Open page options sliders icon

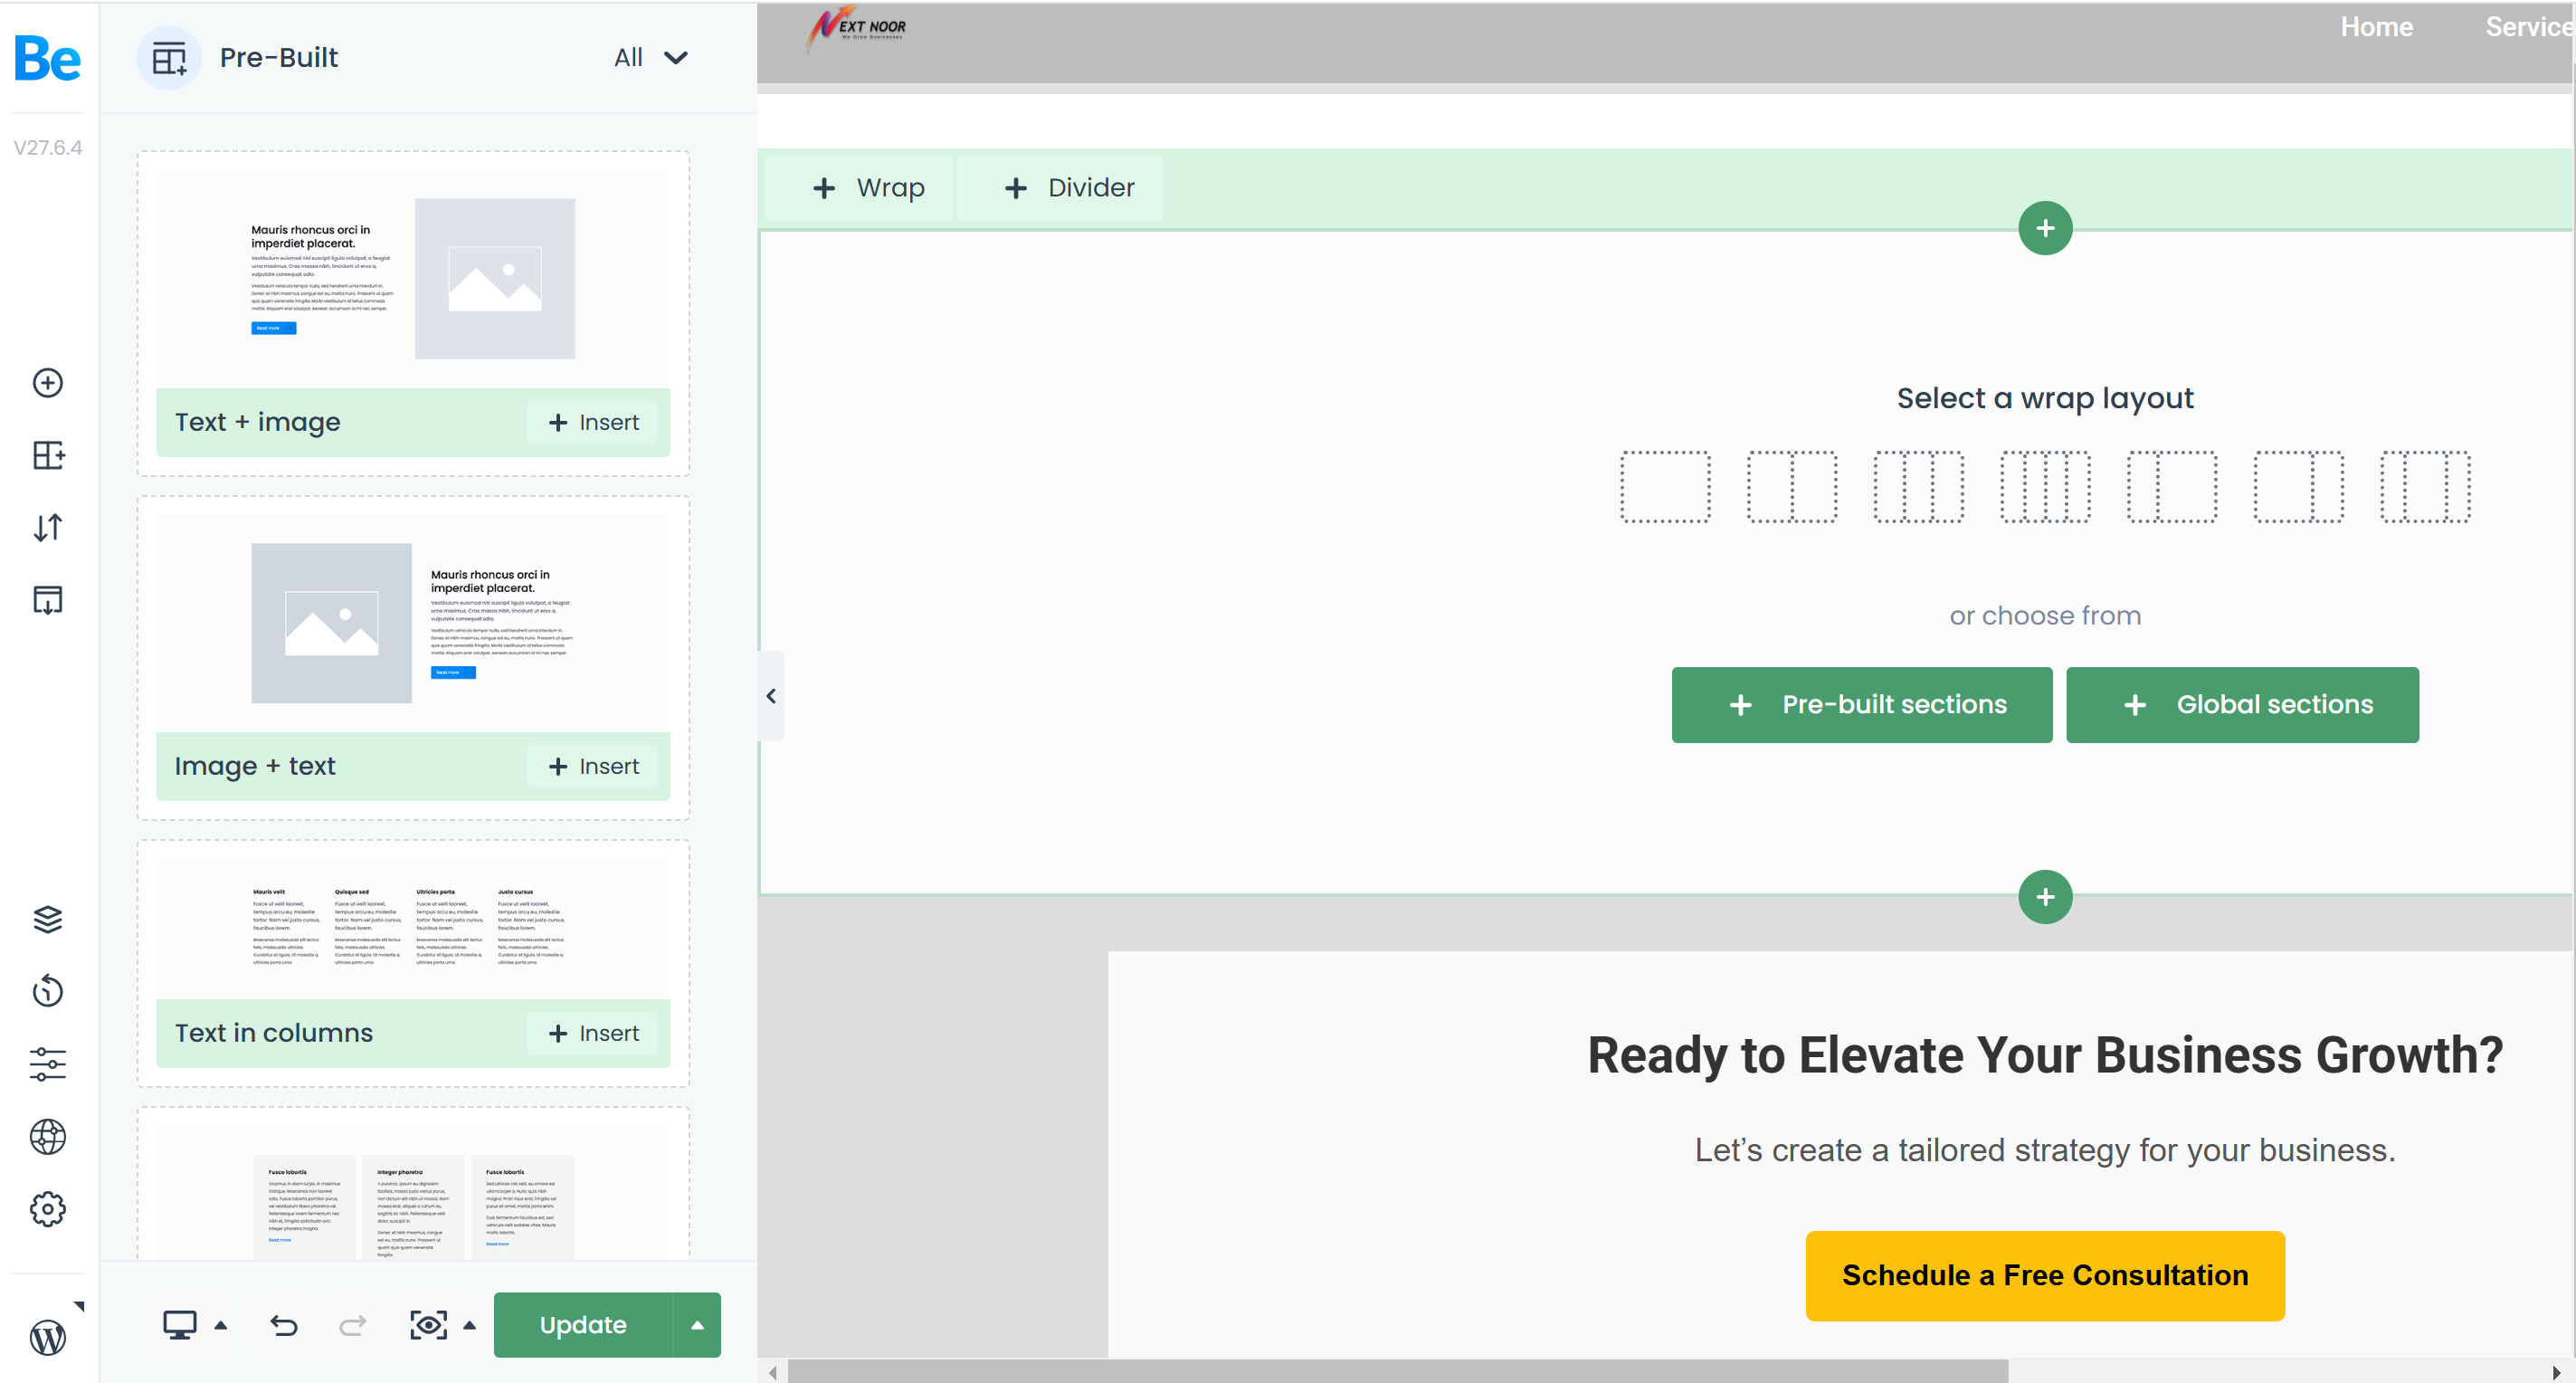point(48,1064)
